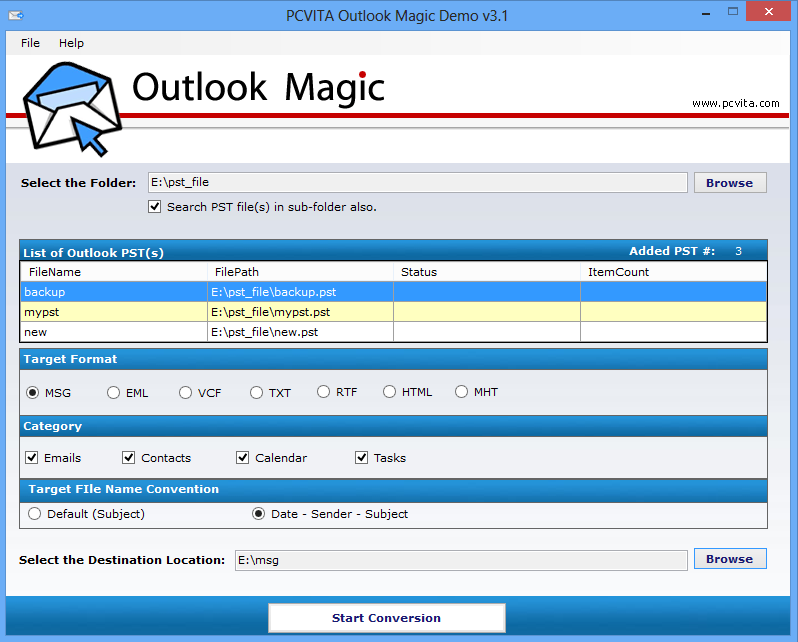Select VCF target format

click(185, 393)
